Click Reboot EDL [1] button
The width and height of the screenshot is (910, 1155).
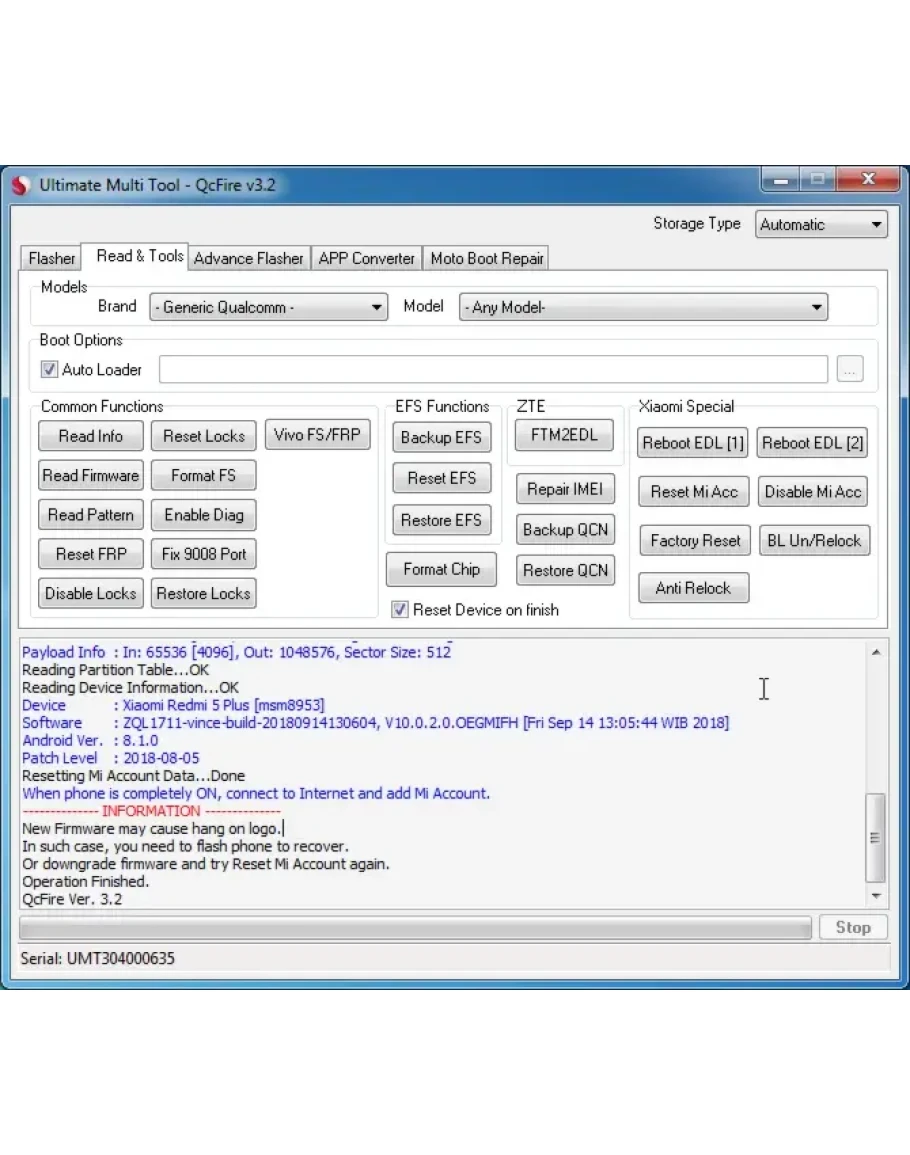coord(693,443)
